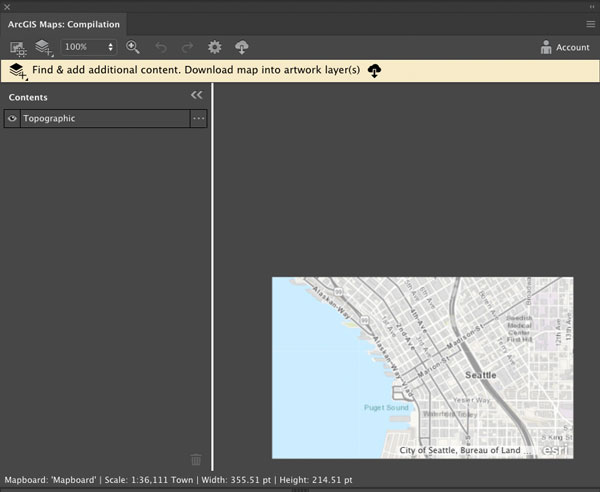Click the Scale: 1:36,111 Town status text

[x=149, y=480]
